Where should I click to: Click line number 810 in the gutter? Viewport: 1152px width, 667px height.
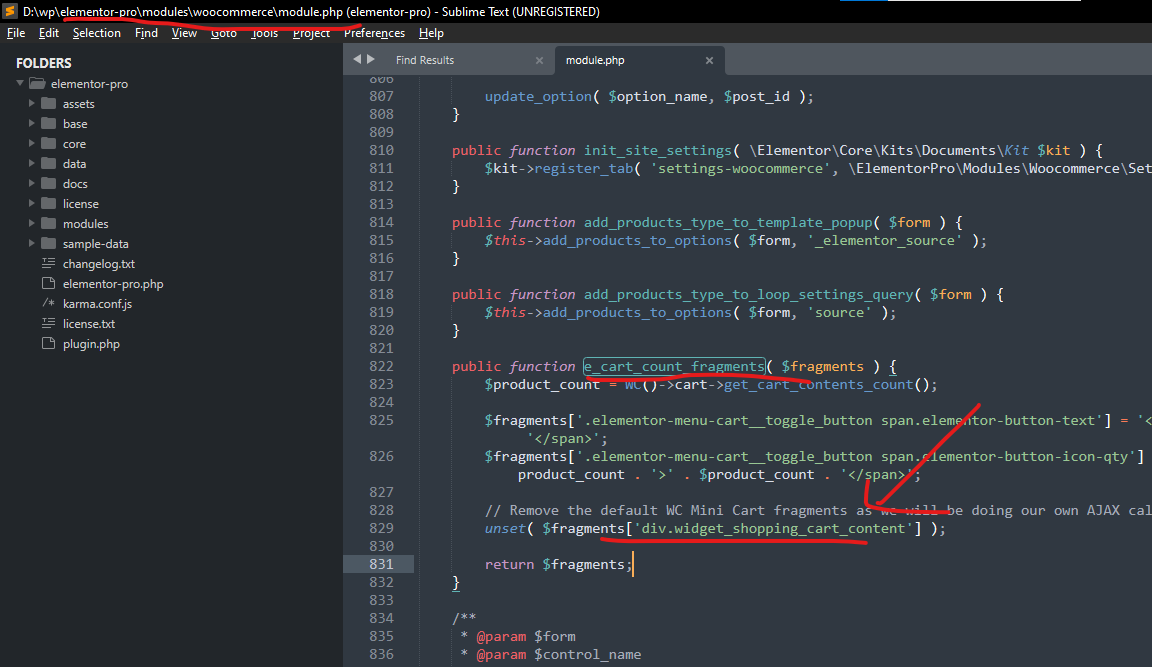click(x=381, y=150)
